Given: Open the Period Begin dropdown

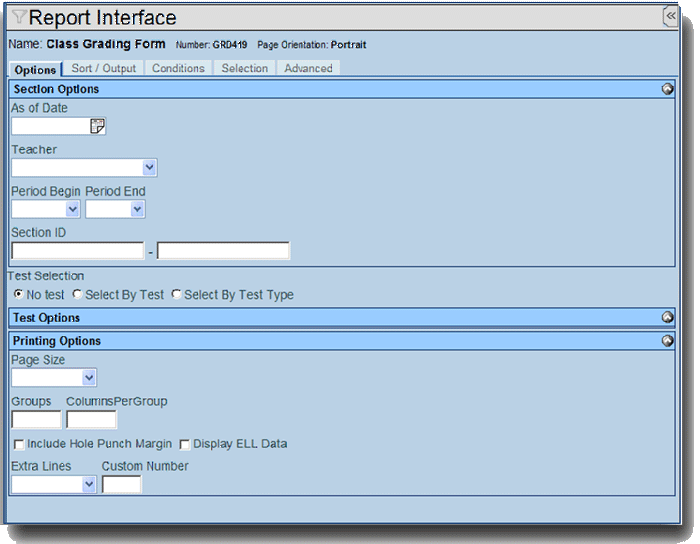Looking at the screenshot, I should (x=72, y=210).
